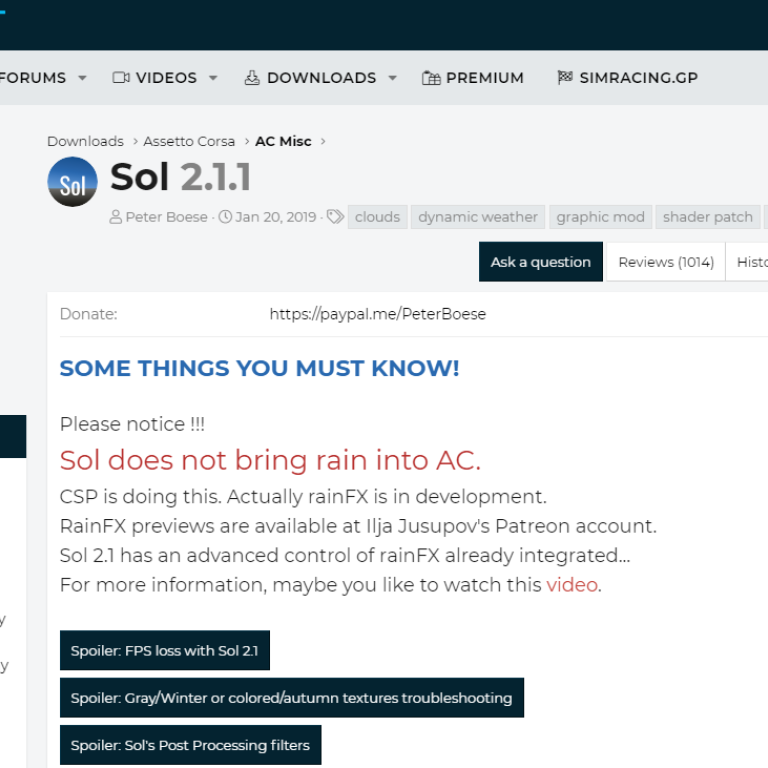Open the PayPal donate link
This screenshot has width=768, height=768.
point(378,314)
